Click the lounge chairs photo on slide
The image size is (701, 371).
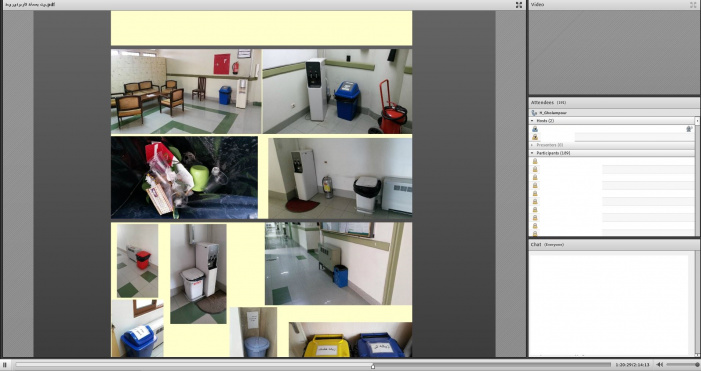[x=186, y=91]
